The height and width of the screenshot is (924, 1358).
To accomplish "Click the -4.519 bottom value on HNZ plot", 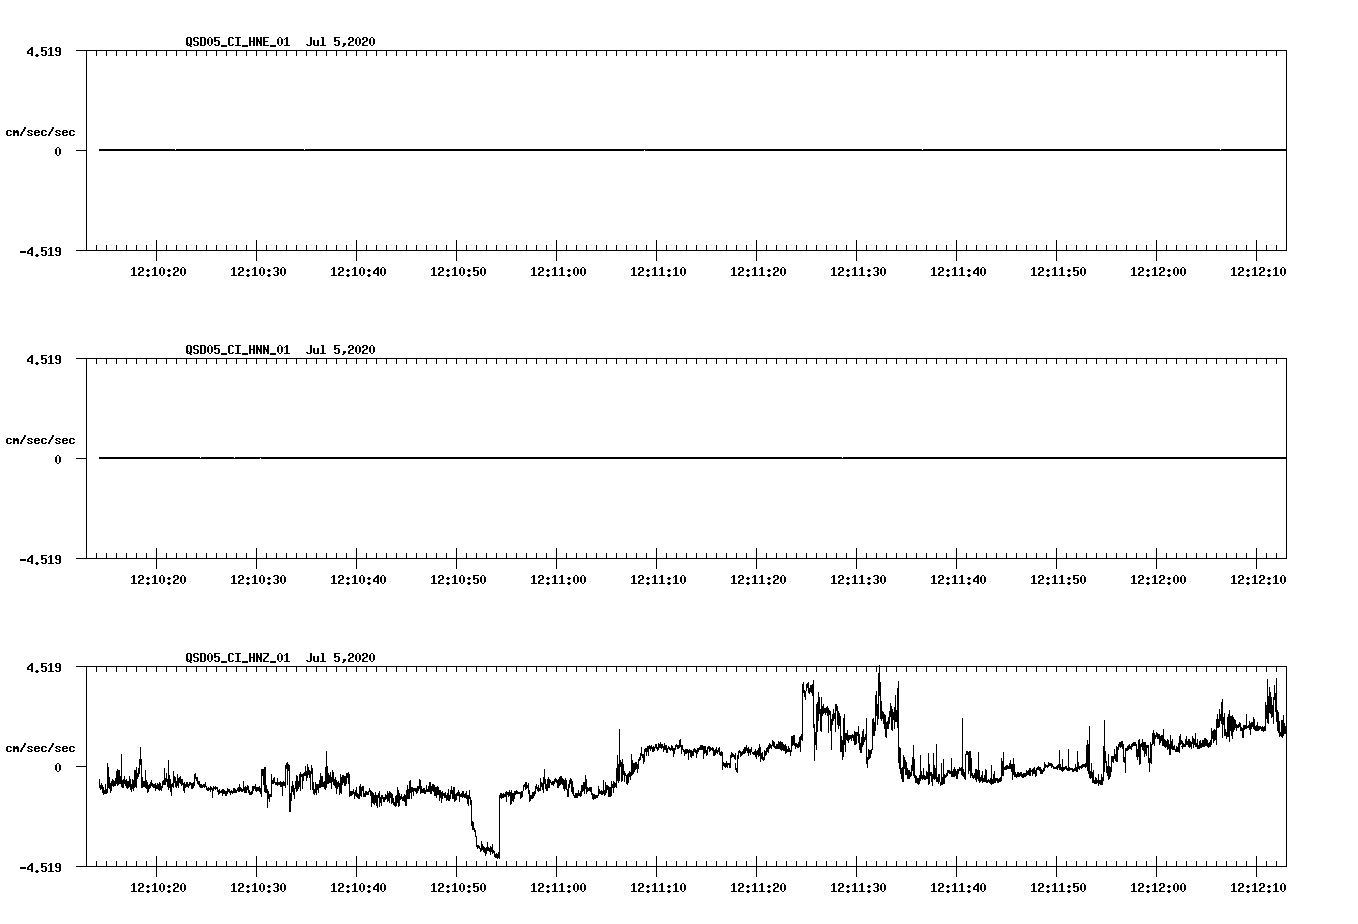I will tap(40, 867).
